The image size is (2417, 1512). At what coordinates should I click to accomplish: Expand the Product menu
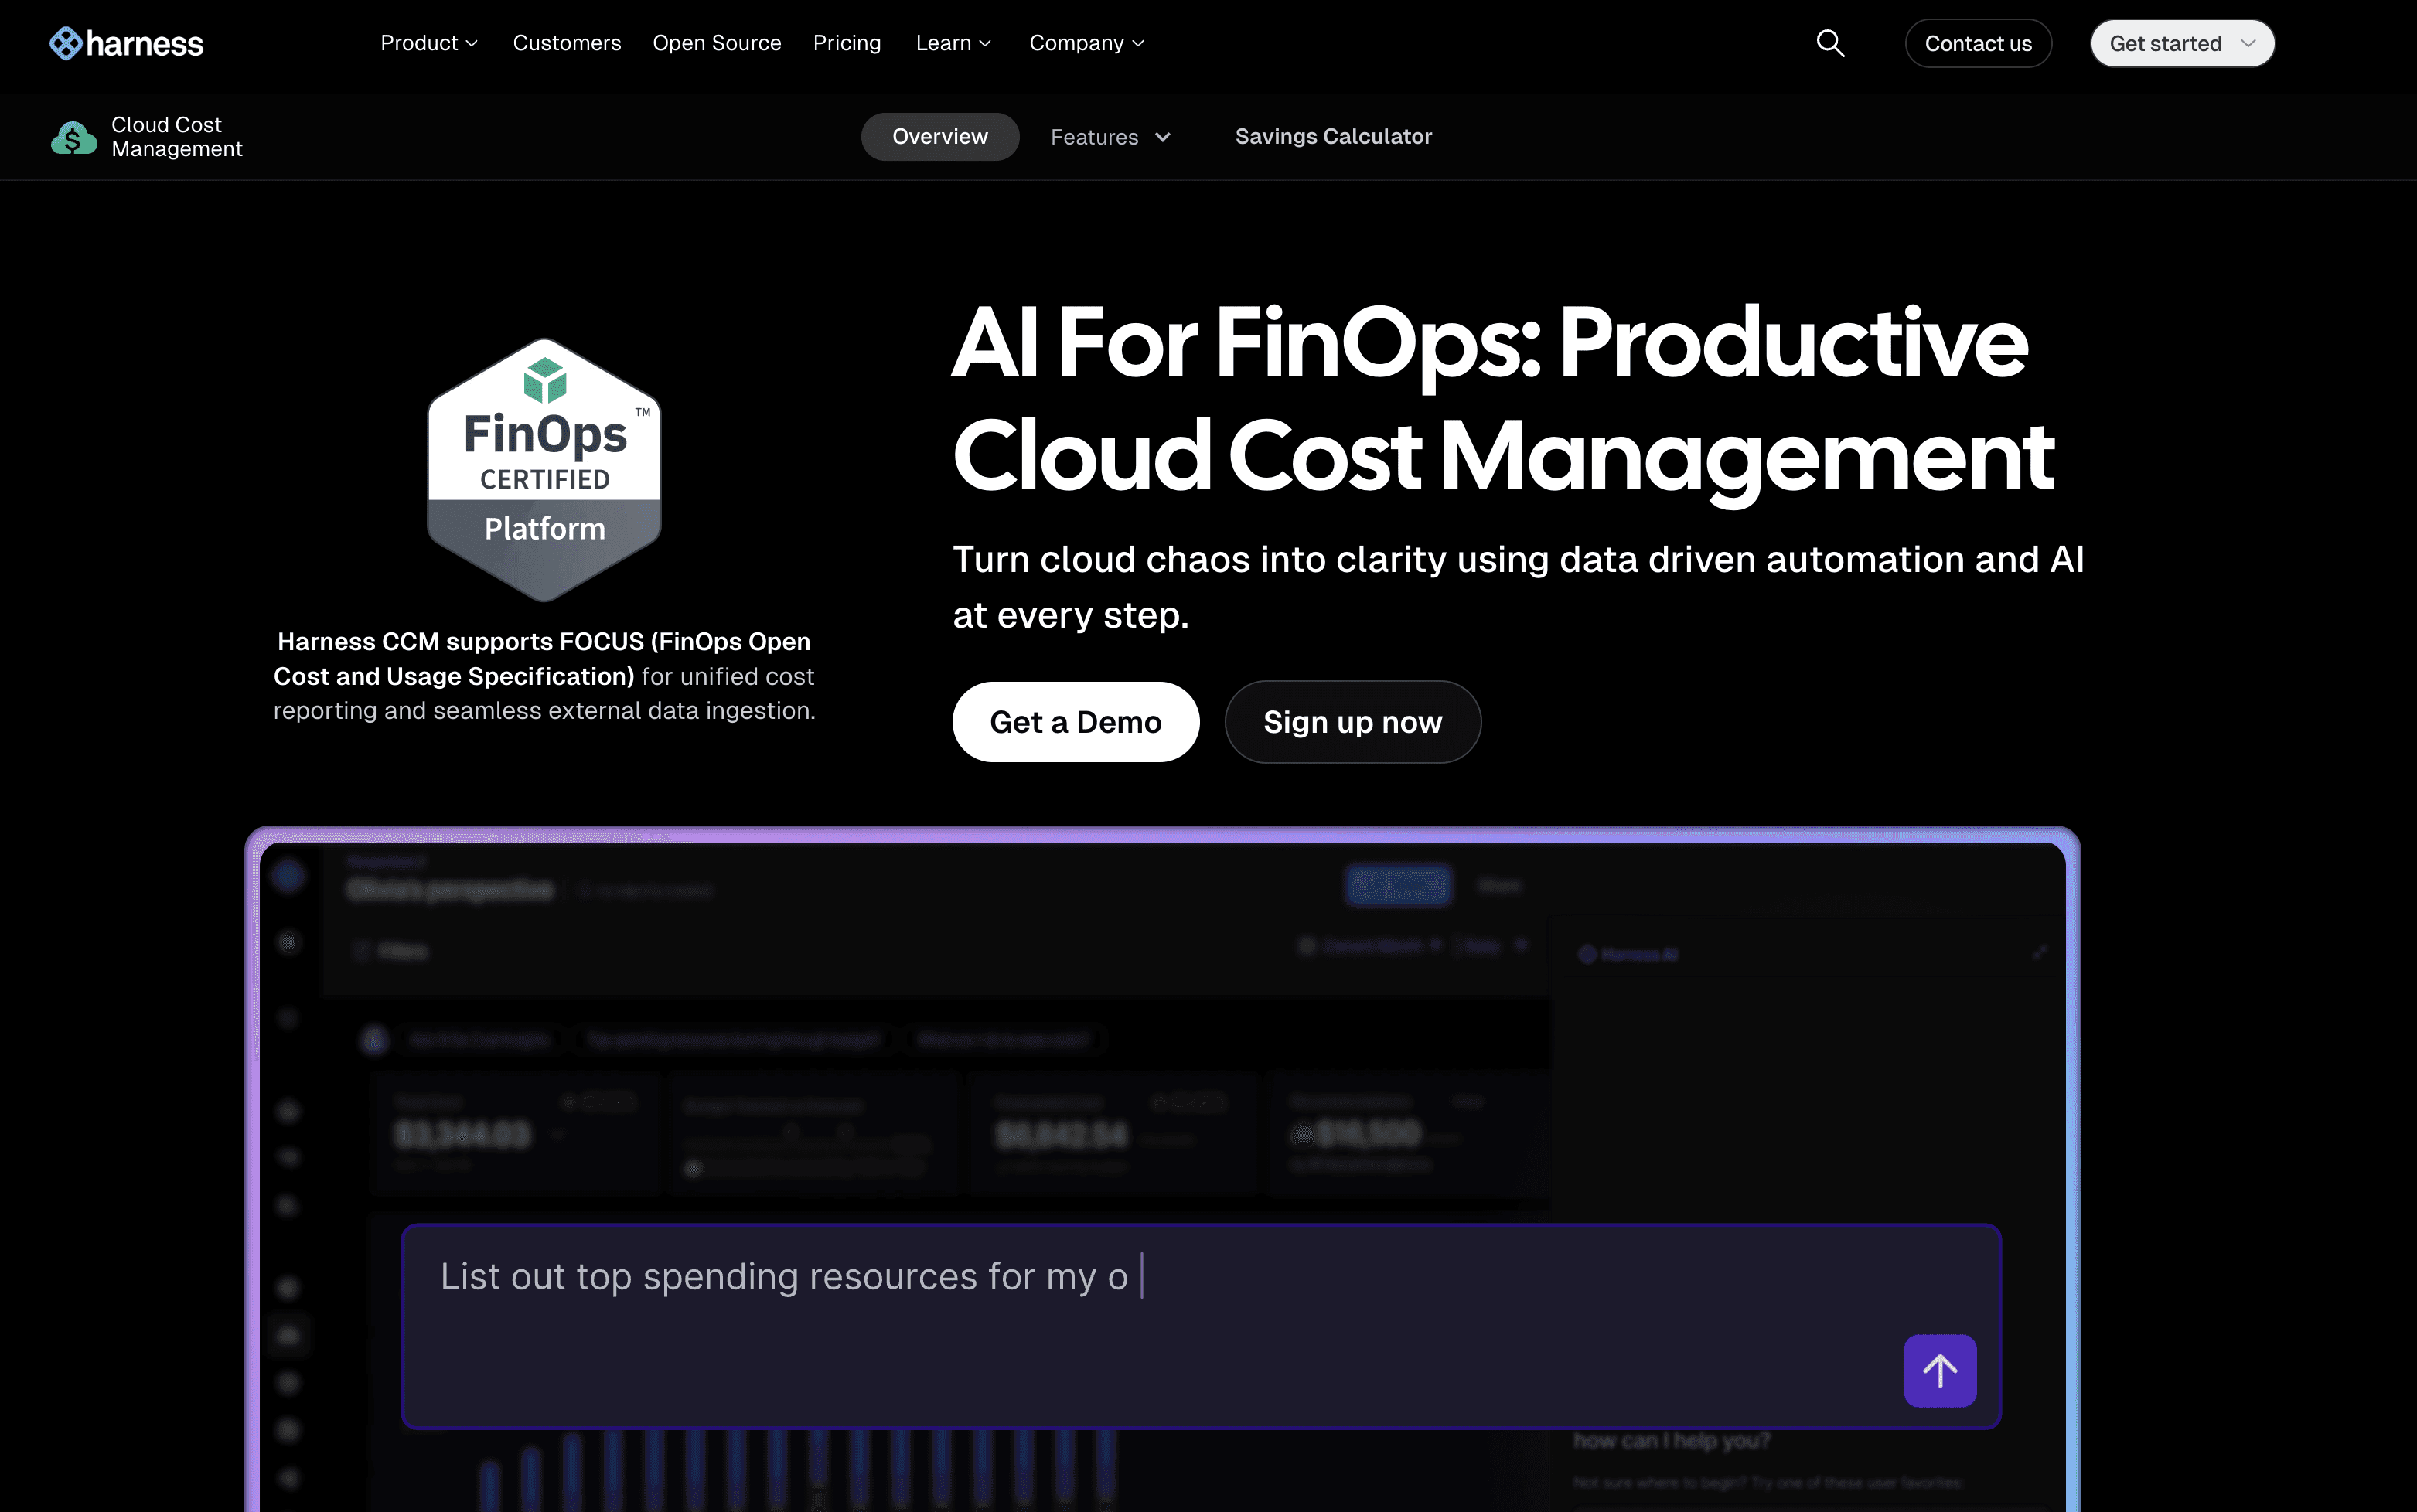429,43
